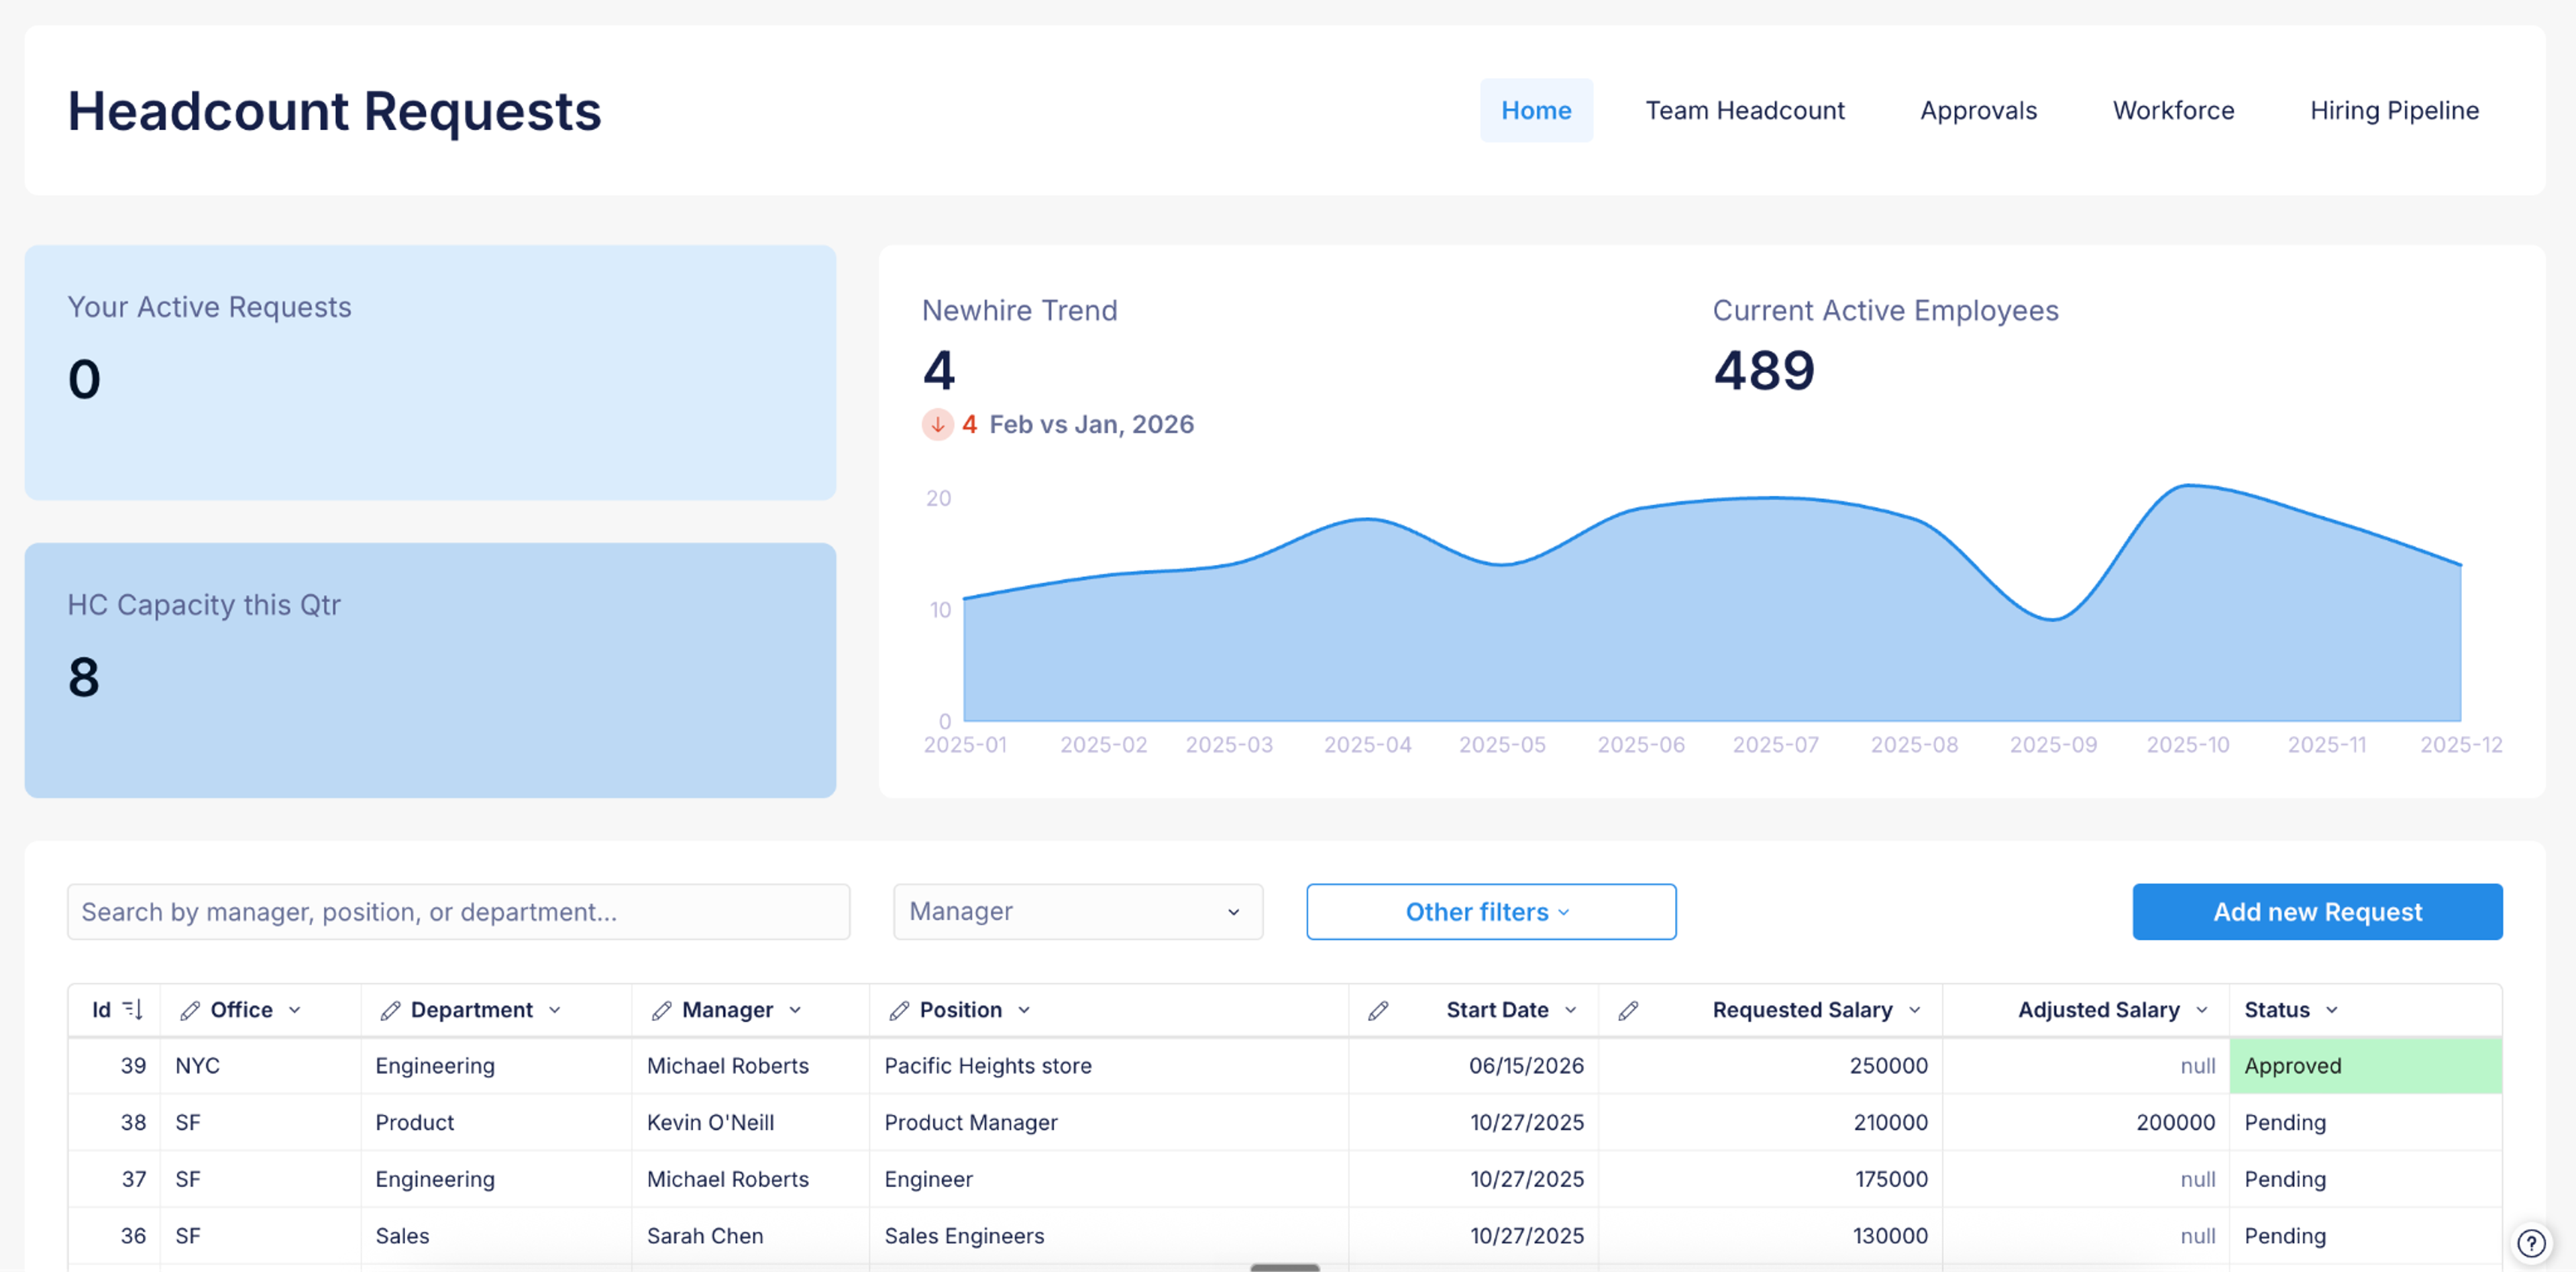Screen dimensions: 2576x1272
Task: Click the red down-arrow trend indicator
Action: click(x=937, y=424)
